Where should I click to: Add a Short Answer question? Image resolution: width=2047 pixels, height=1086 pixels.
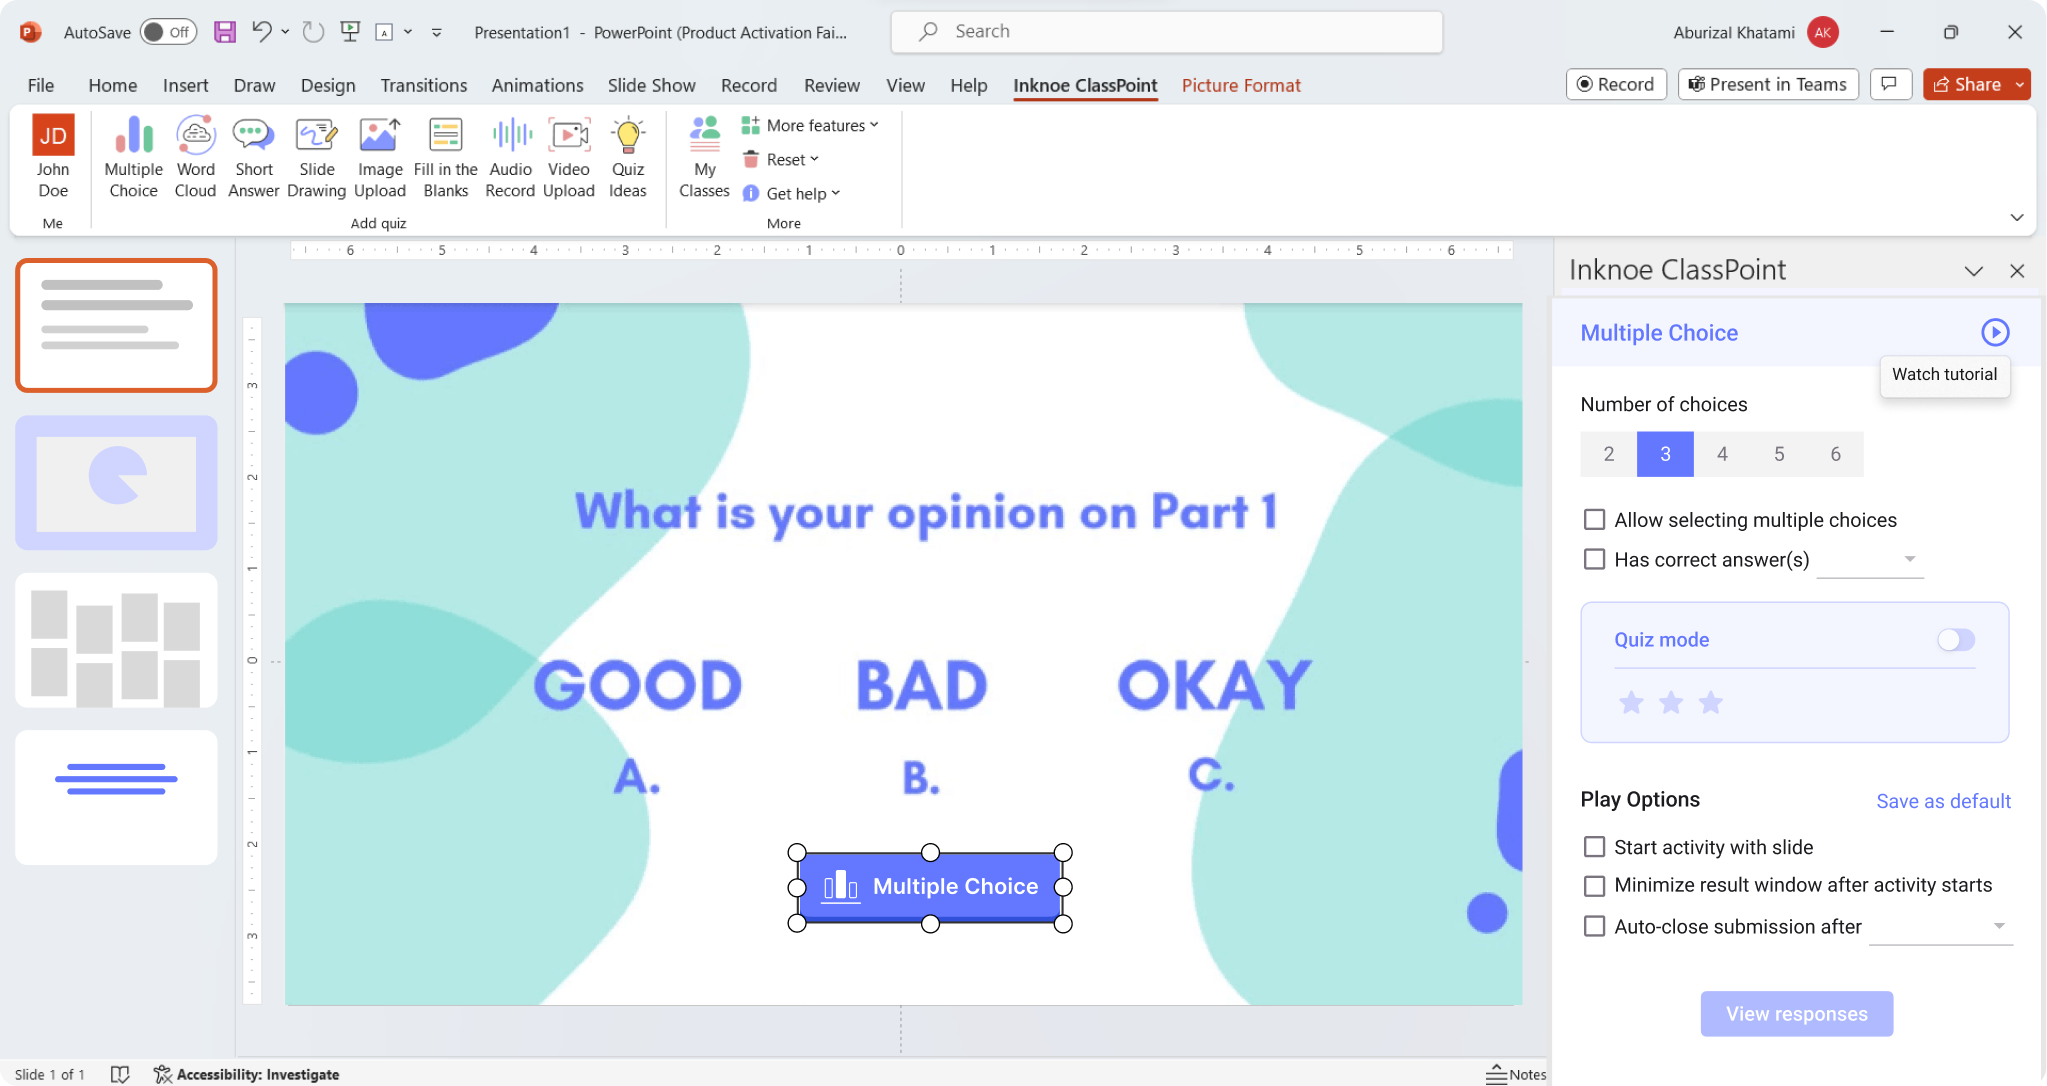tap(253, 155)
